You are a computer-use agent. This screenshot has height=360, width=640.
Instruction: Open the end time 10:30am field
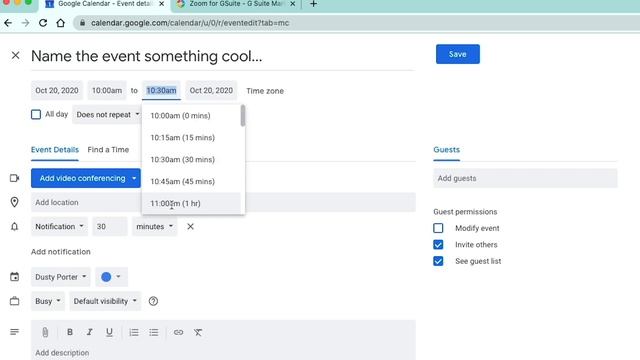[x=161, y=91]
